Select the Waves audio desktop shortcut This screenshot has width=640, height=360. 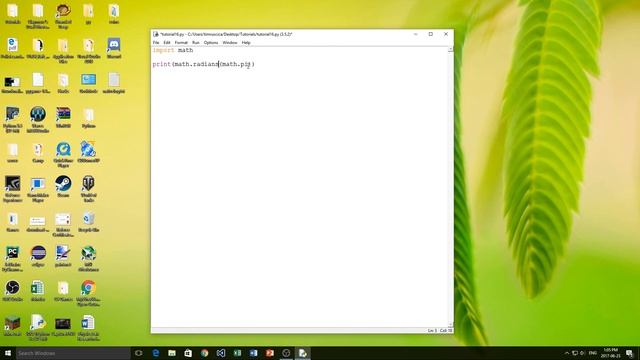click(x=38, y=119)
